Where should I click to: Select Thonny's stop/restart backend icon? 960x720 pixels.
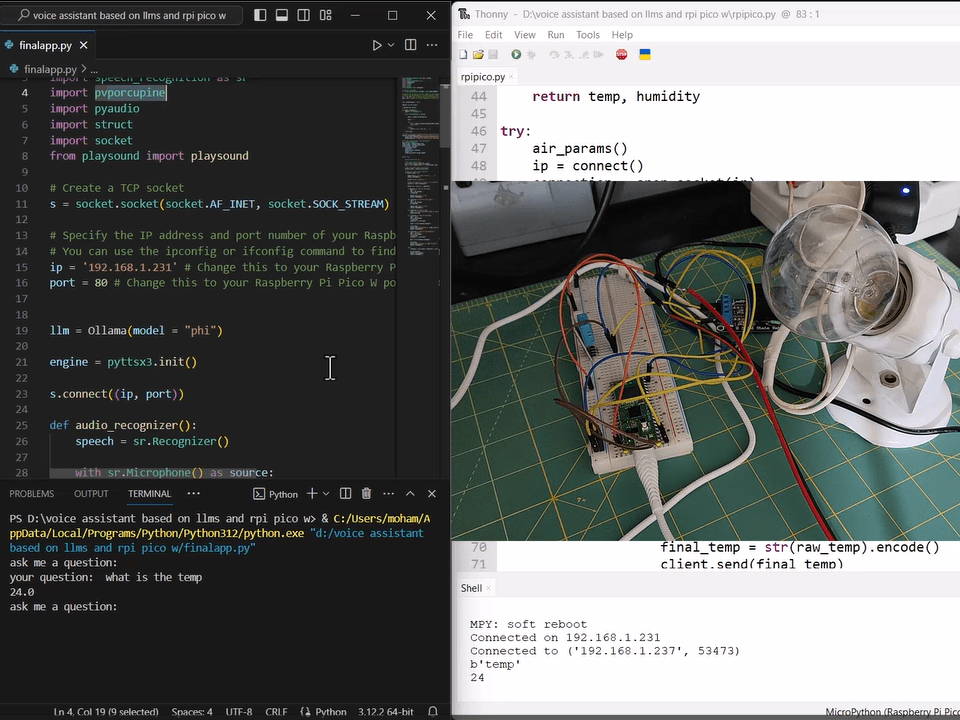(x=620, y=54)
